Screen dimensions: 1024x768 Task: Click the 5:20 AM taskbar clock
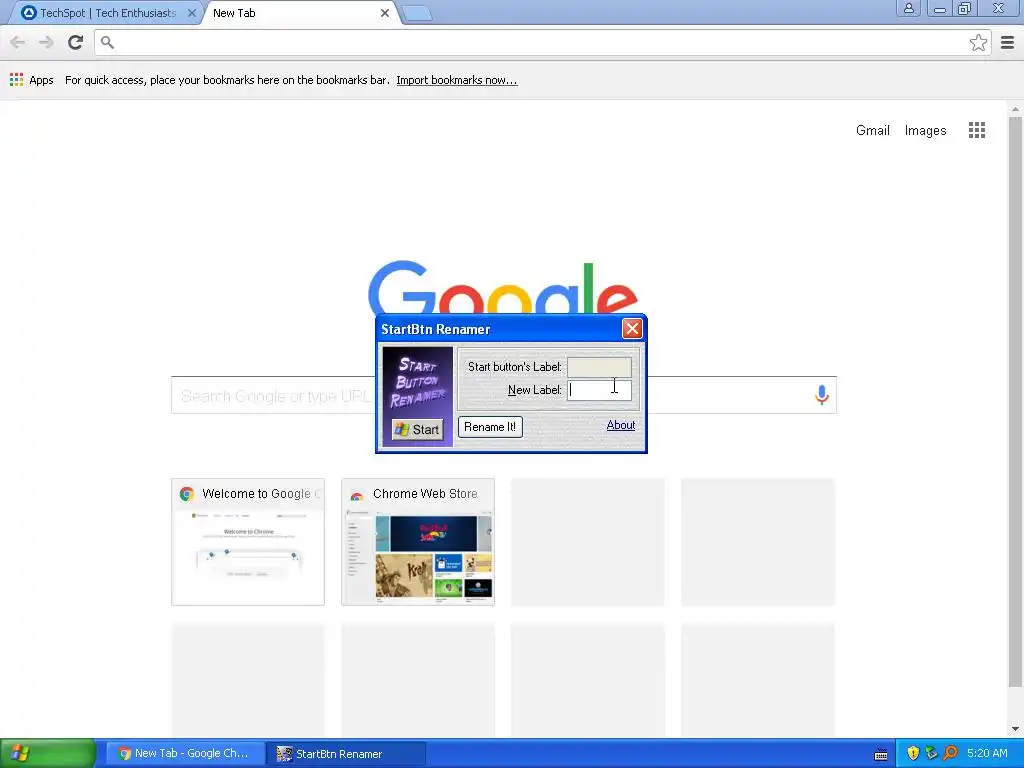(x=987, y=753)
